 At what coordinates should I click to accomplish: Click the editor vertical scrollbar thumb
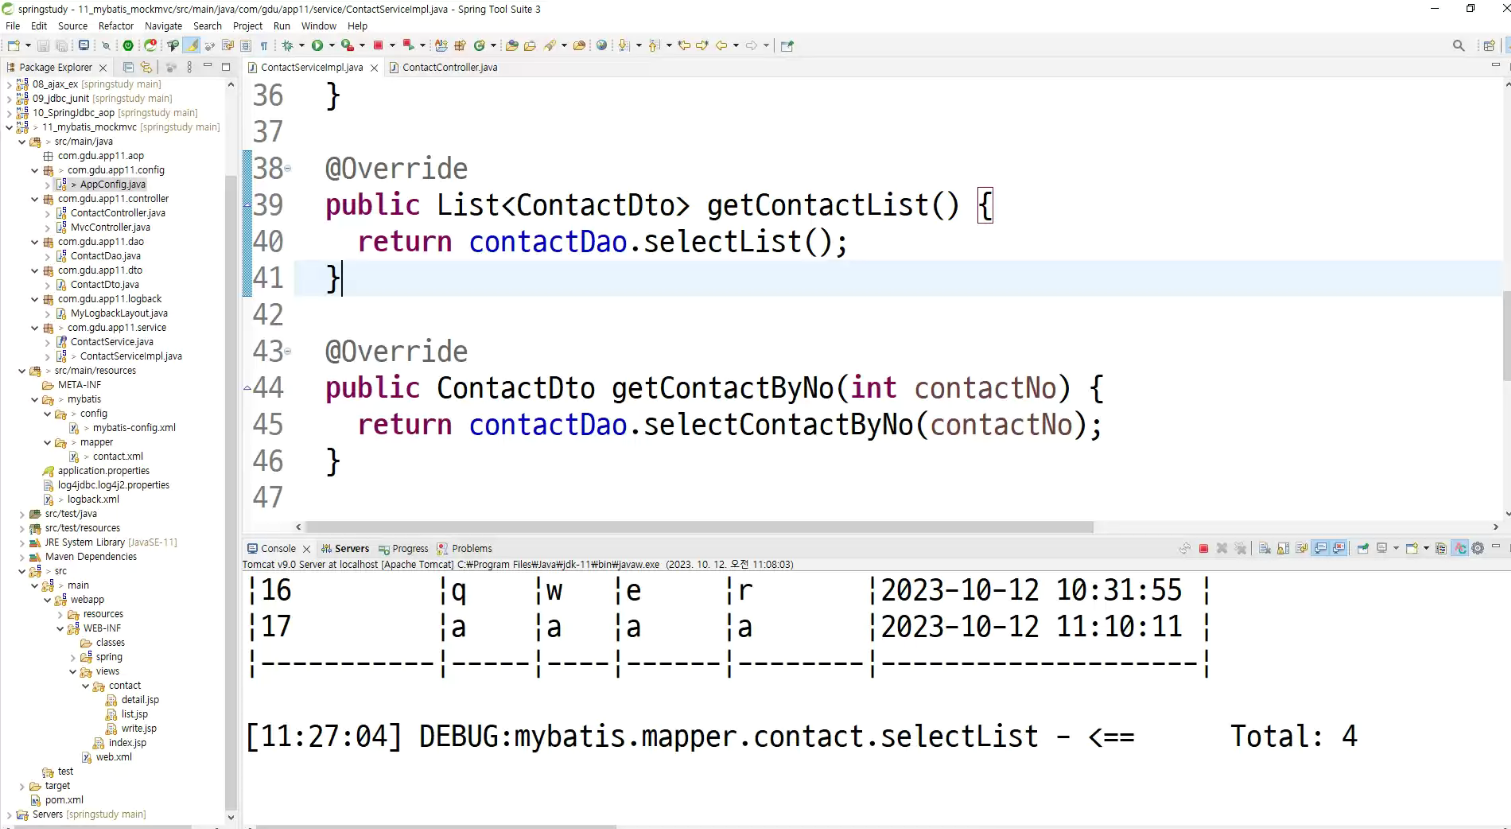[1505, 335]
